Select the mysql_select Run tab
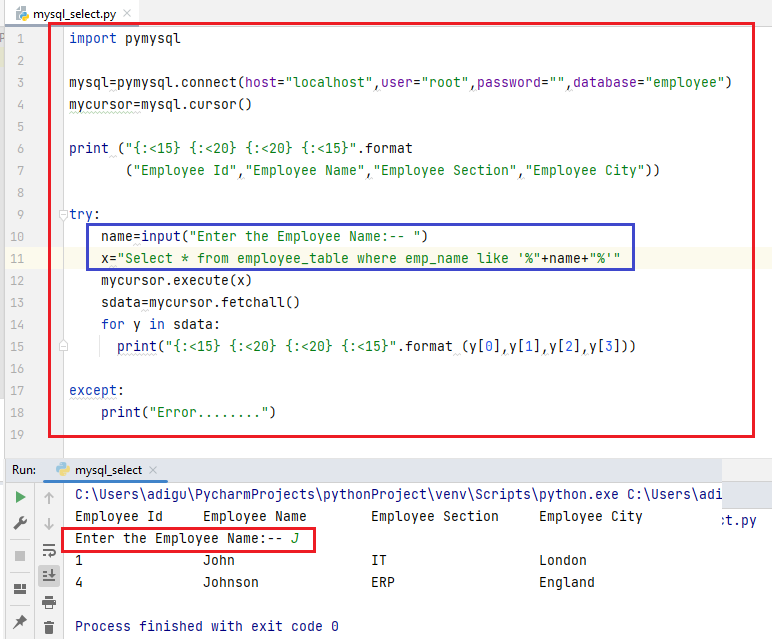Viewport: 772px width, 639px height. tap(108, 470)
